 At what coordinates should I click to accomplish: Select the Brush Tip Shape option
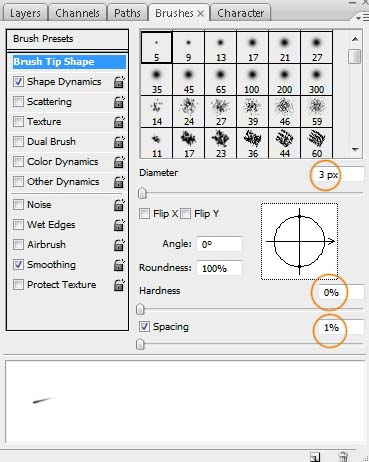69,62
